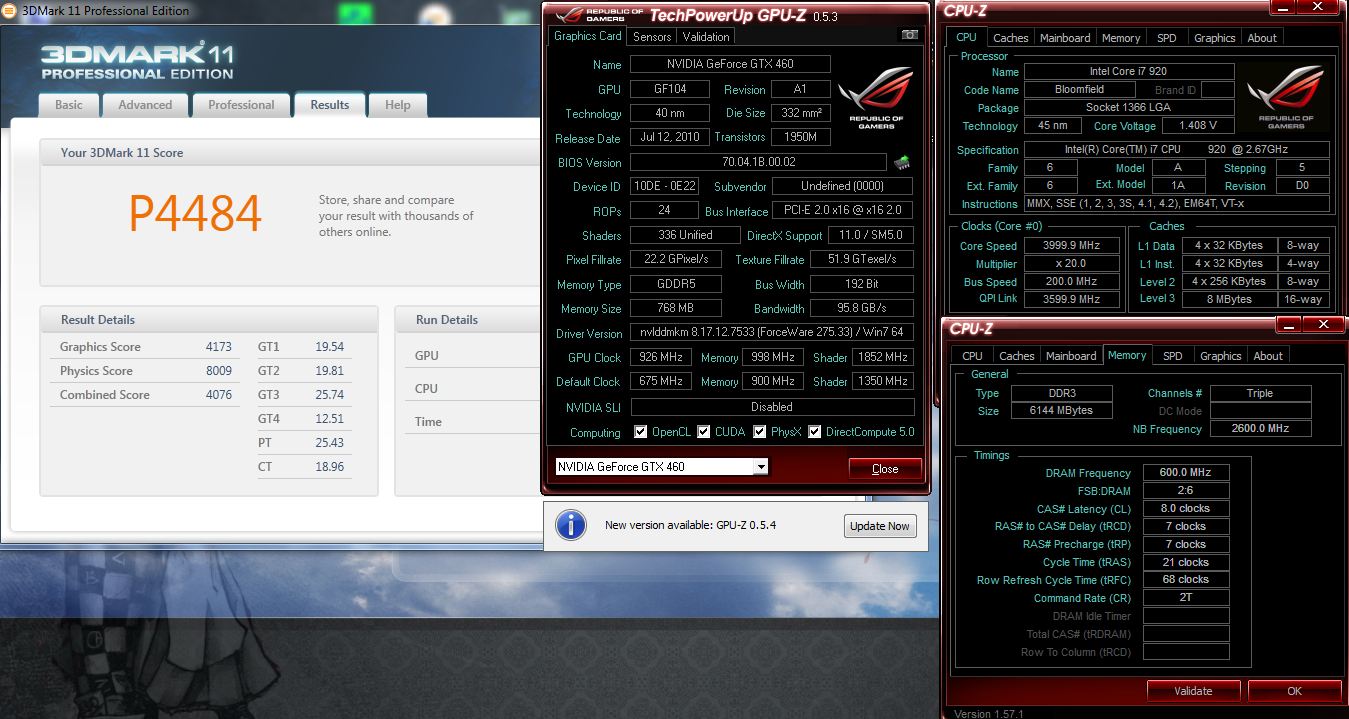This screenshot has height=719, width=1349.
Task: Click the ROG logo in CPU-Z CPU tab
Action: point(1286,97)
